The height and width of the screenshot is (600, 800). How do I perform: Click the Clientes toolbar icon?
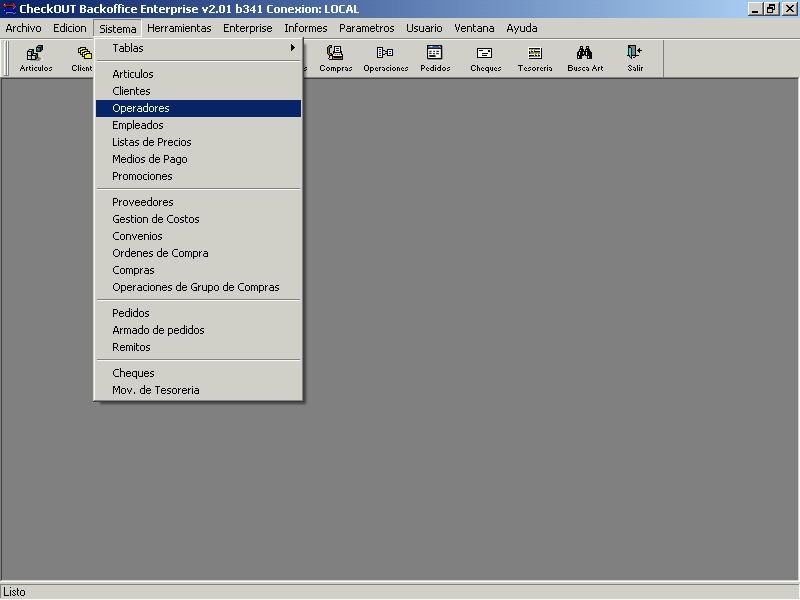[x=82, y=58]
